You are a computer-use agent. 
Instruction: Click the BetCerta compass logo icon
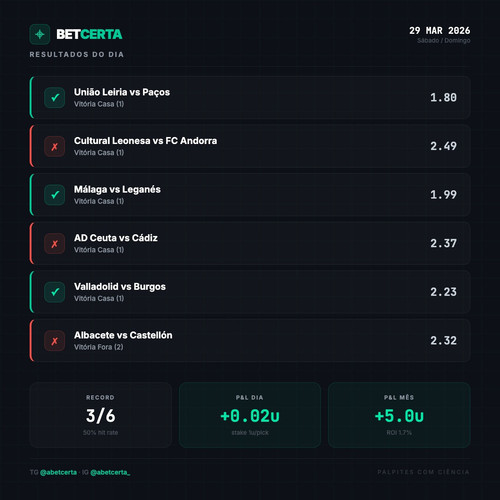tap(40, 34)
